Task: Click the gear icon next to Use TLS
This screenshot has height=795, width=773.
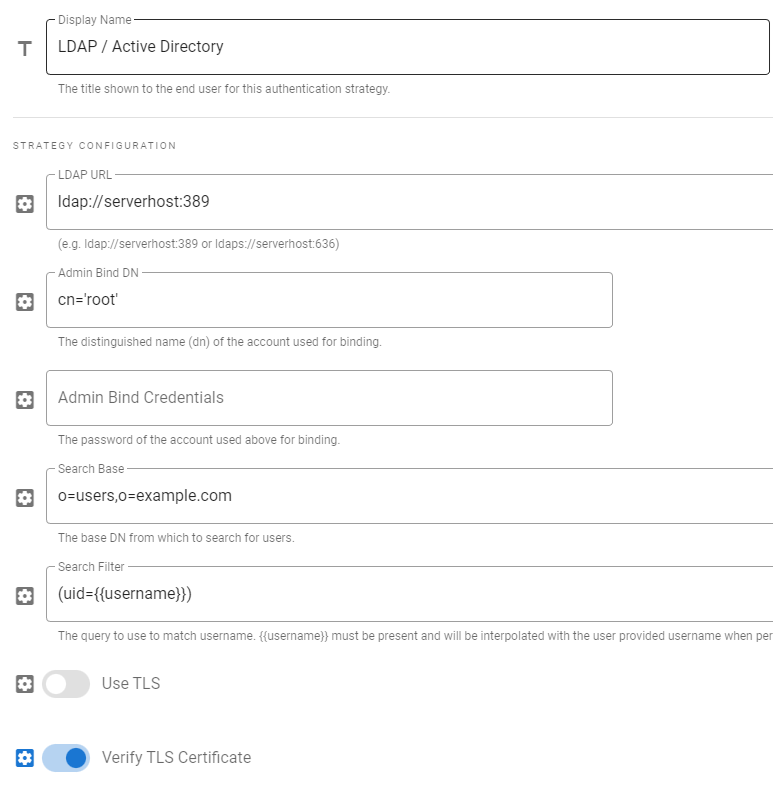Action: 25,684
